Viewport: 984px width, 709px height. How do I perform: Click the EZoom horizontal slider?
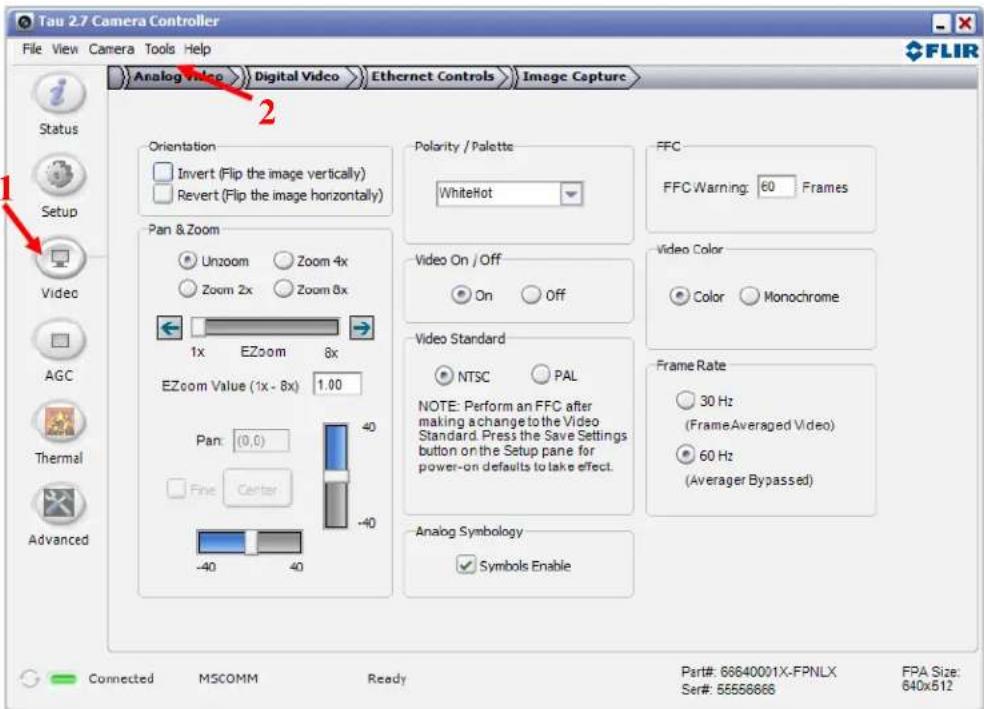265,327
